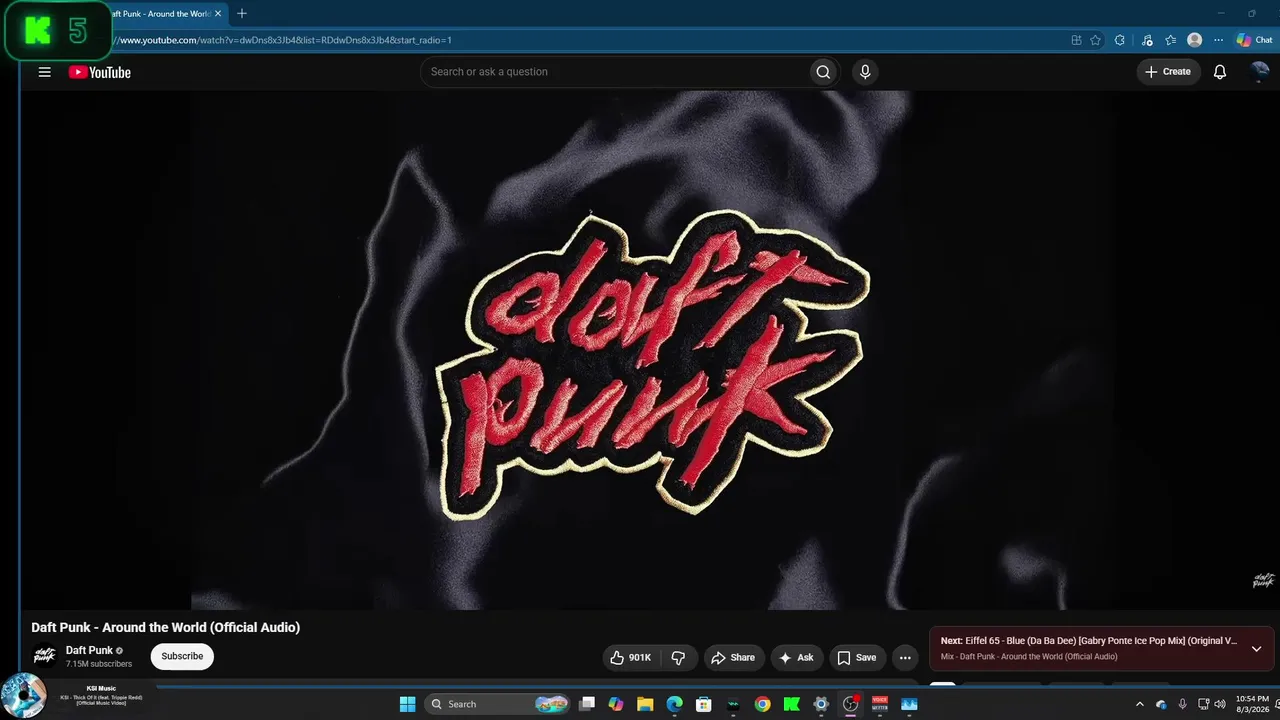Start voice search with the microphone icon
Viewport: 1280px width, 720px height.
865,72
